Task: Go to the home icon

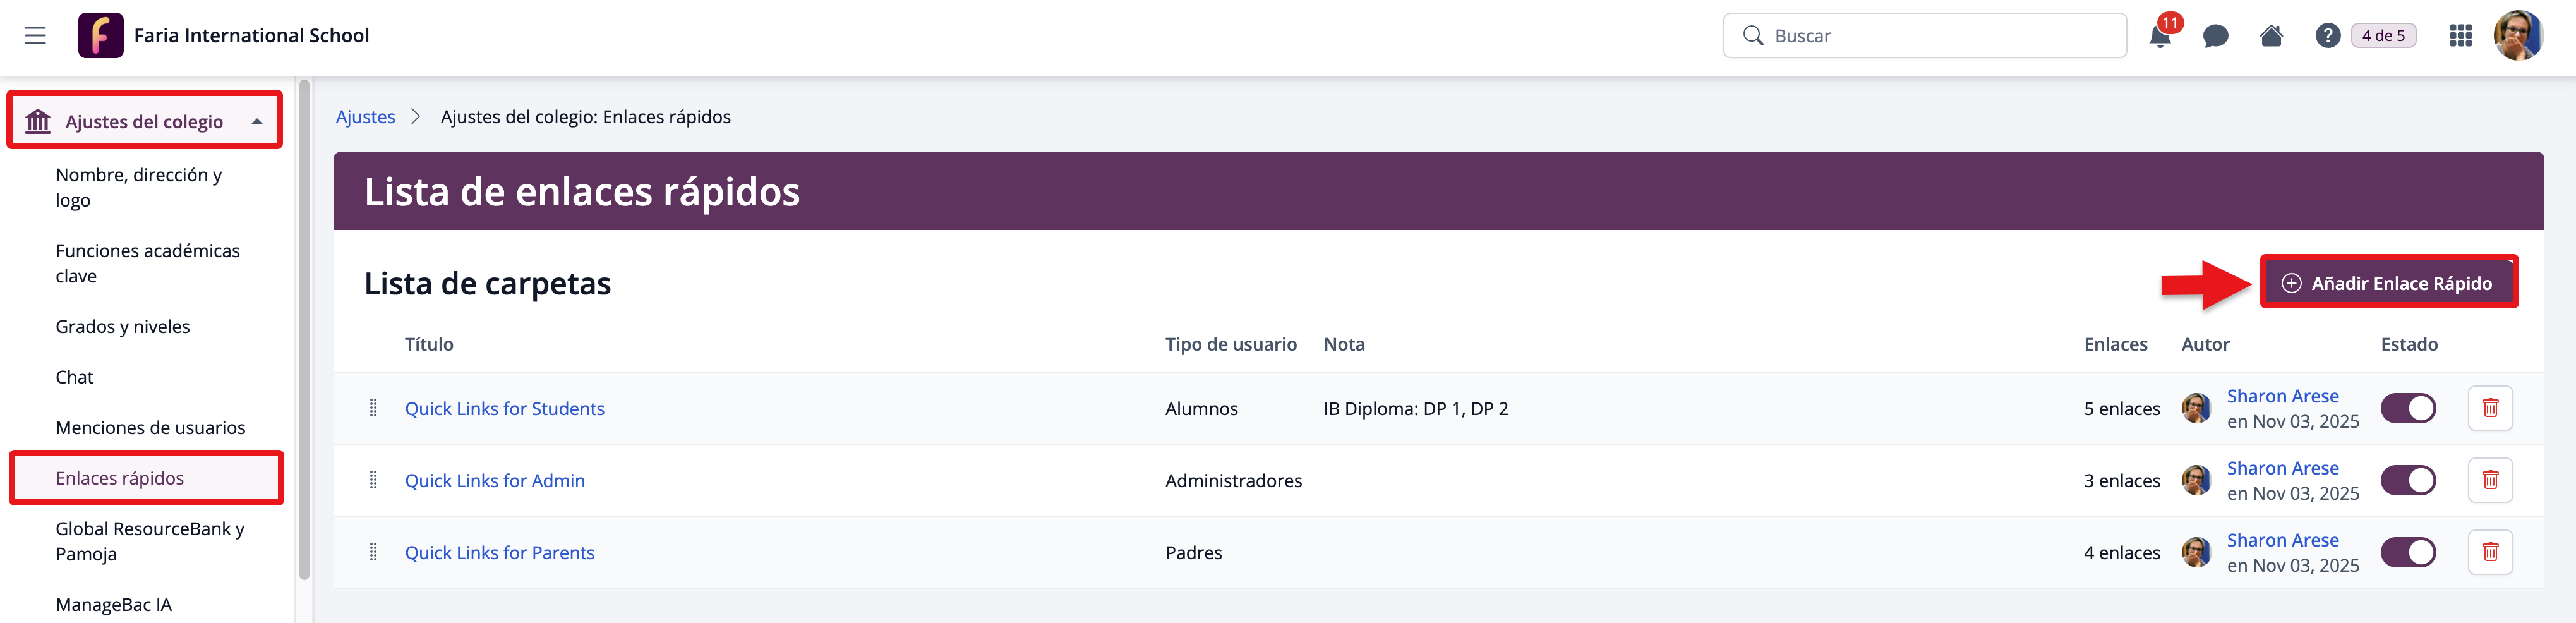Action: coord(2271,37)
